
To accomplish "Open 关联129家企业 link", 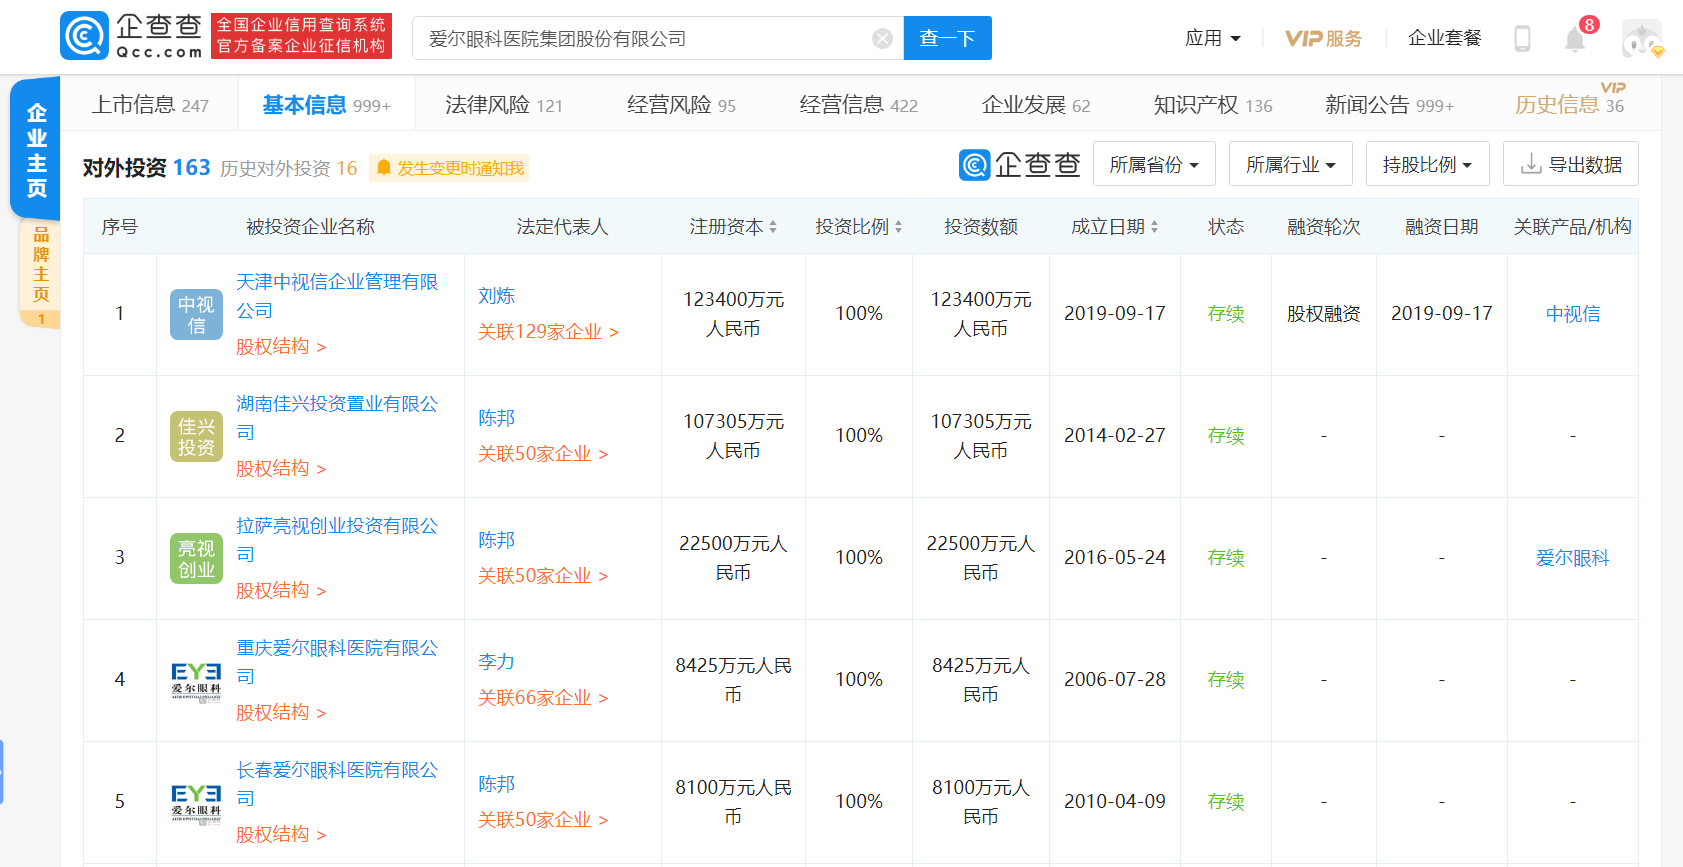I will coord(548,332).
